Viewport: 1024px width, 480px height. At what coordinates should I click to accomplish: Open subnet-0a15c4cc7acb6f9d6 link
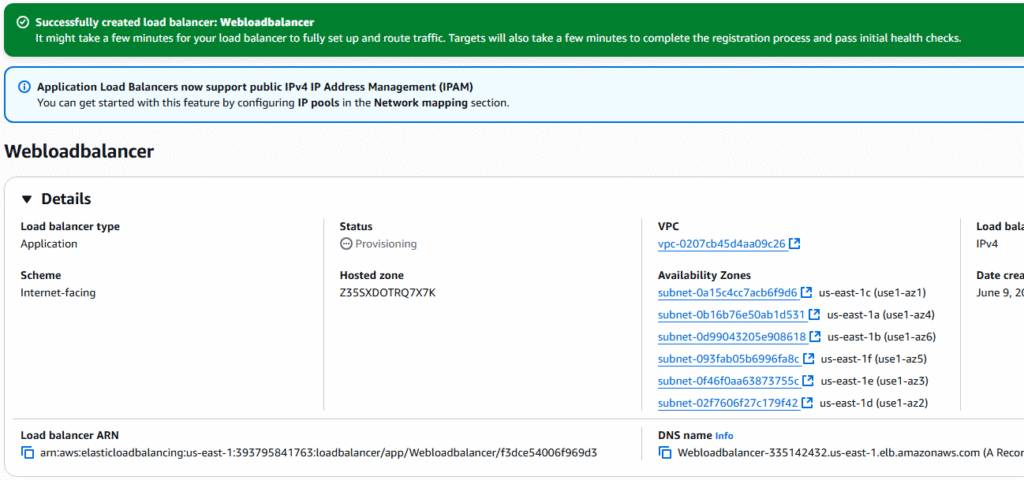728,293
